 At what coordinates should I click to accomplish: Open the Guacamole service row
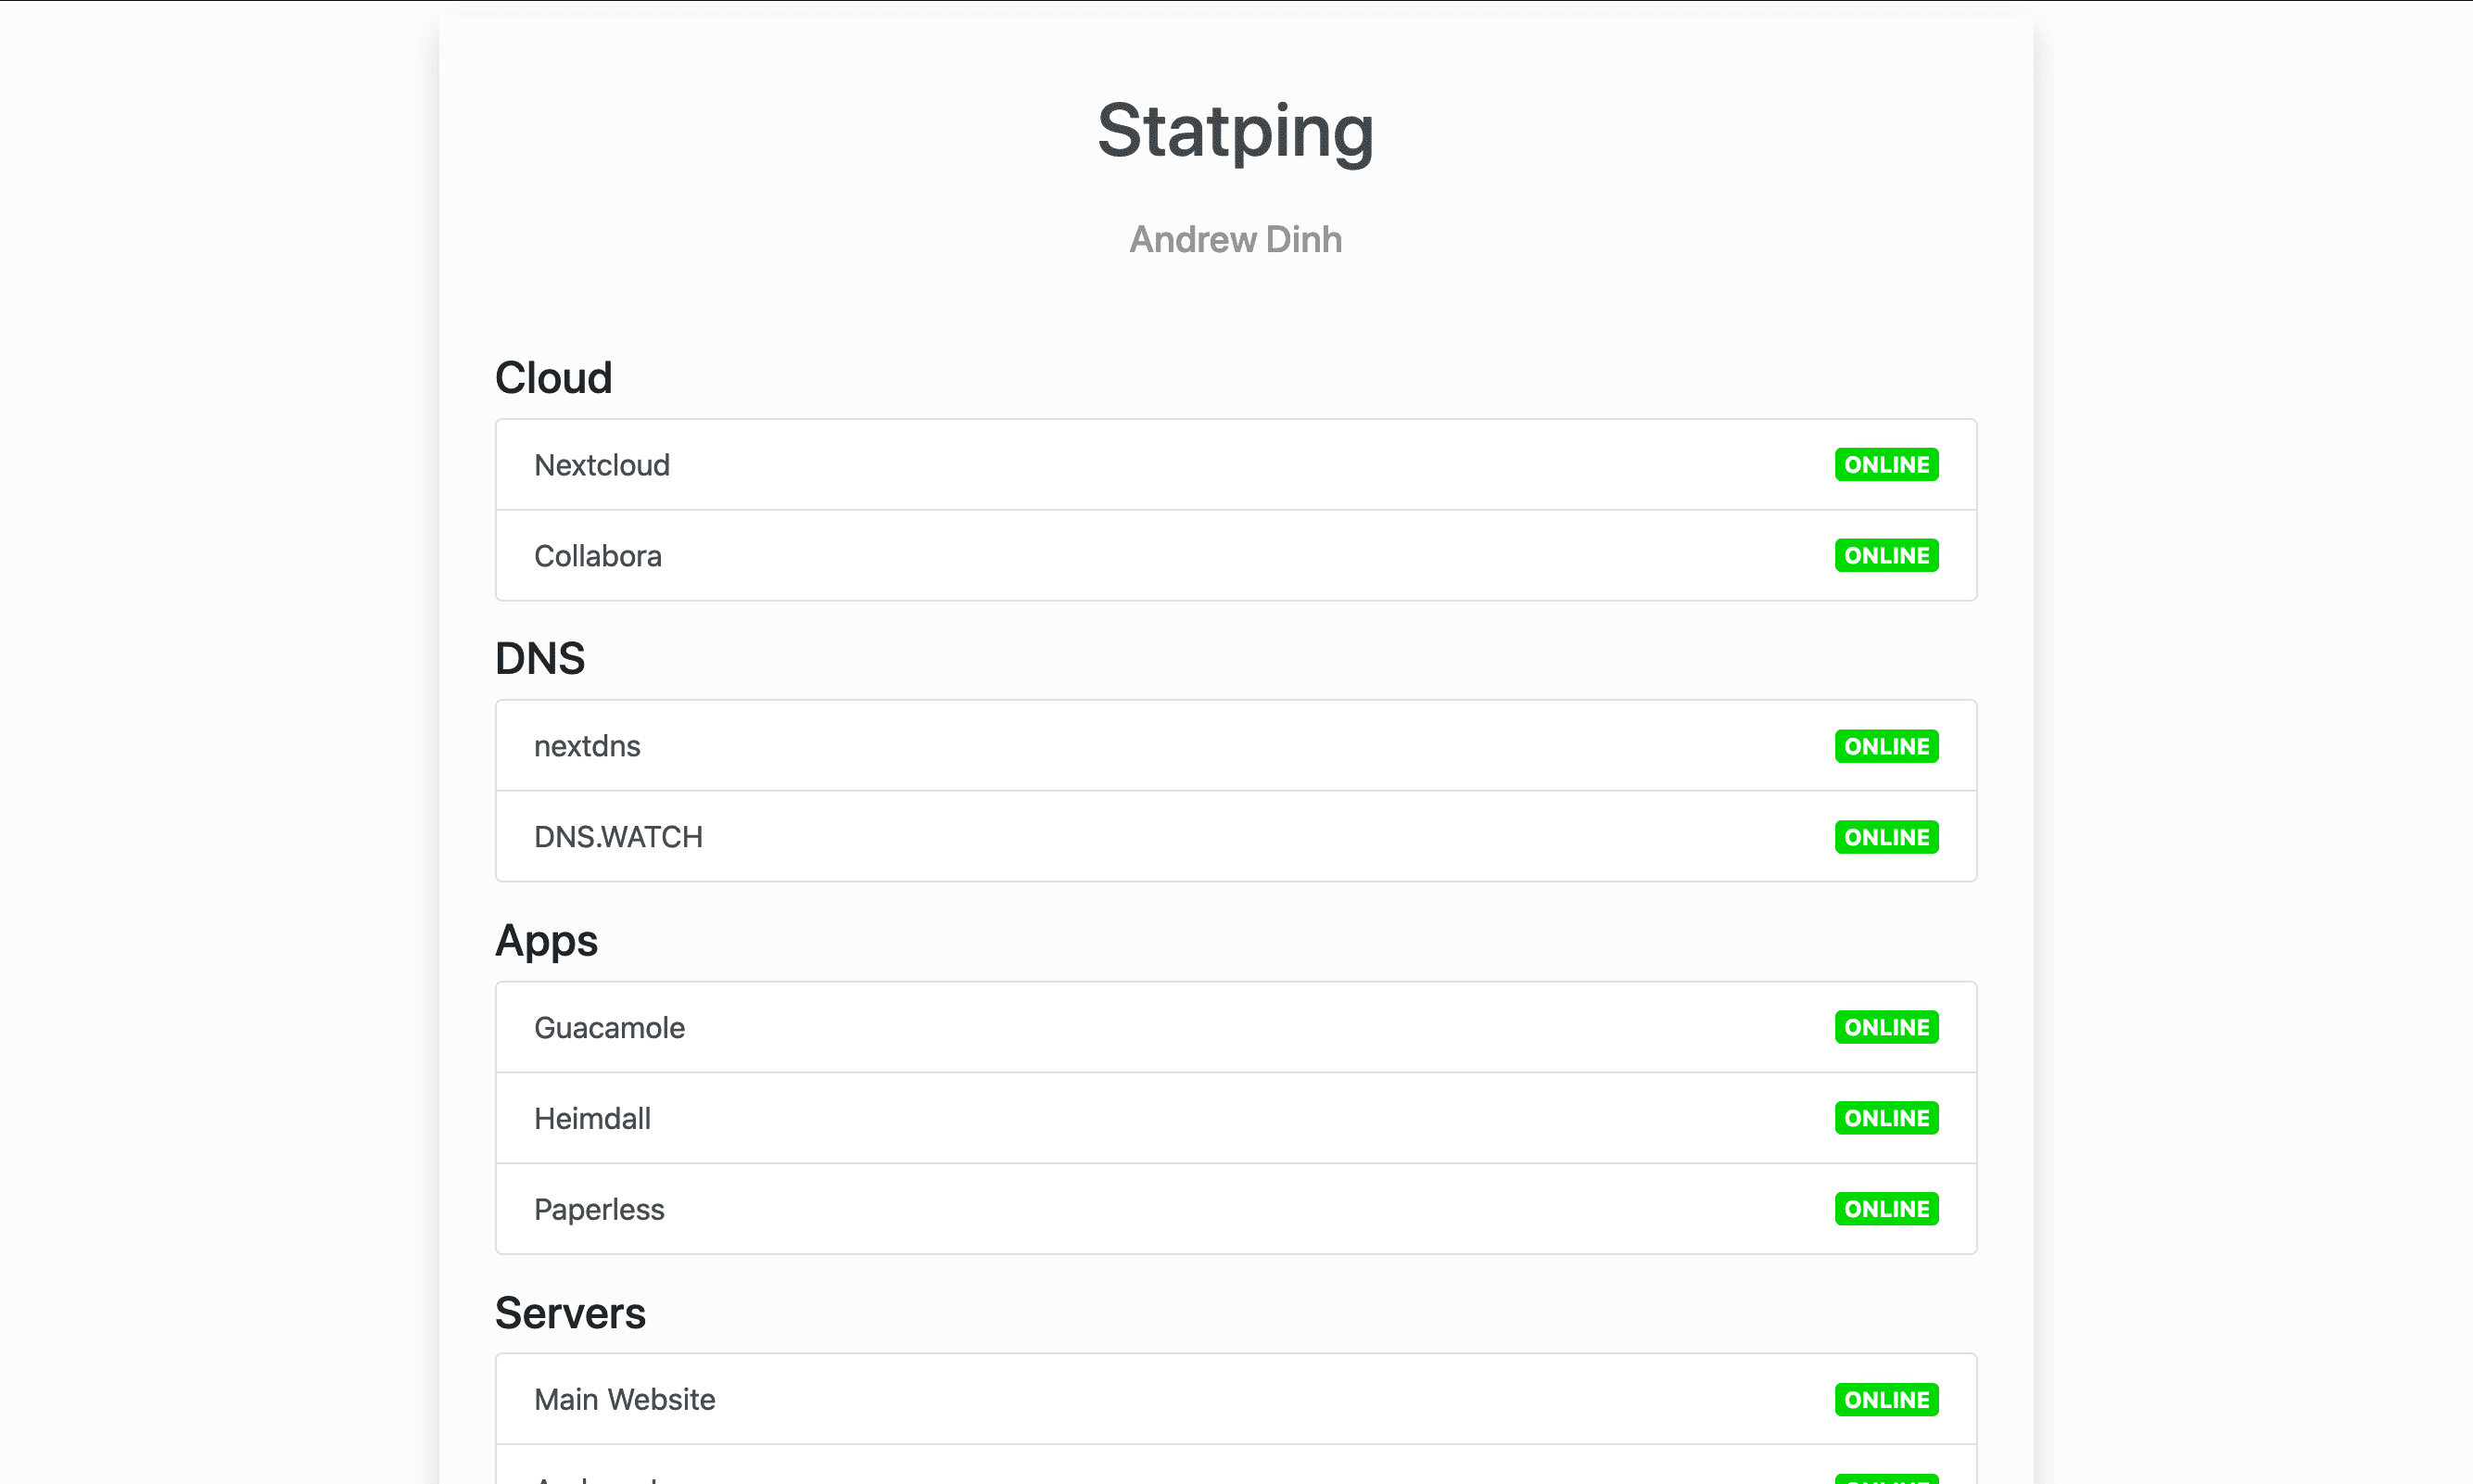click(x=1236, y=1028)
